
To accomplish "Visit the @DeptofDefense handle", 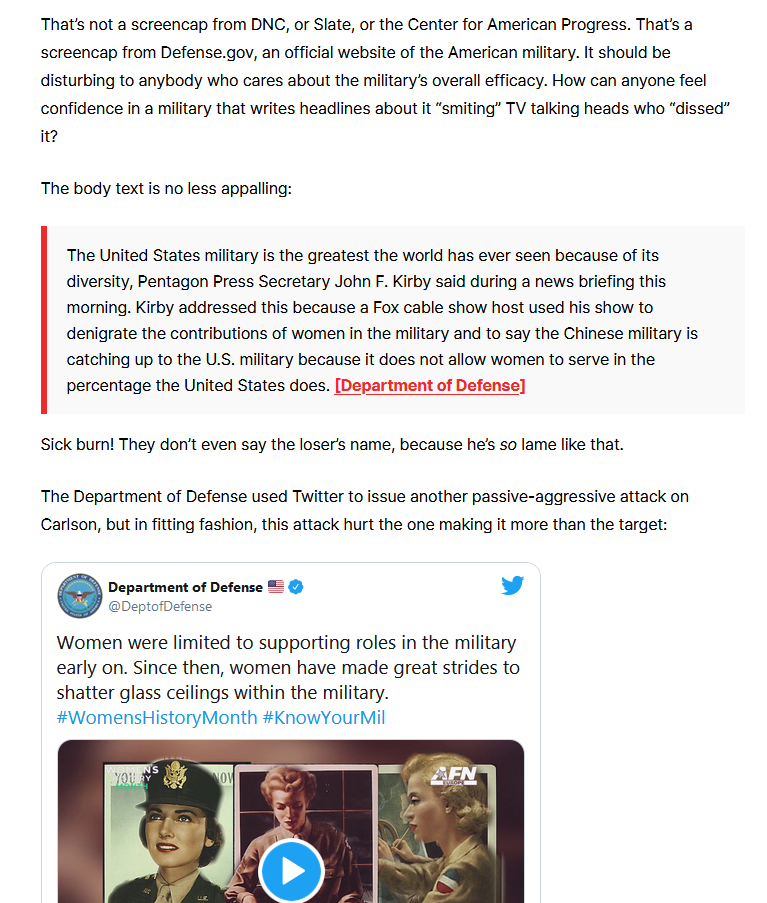I will click(160, 606).
